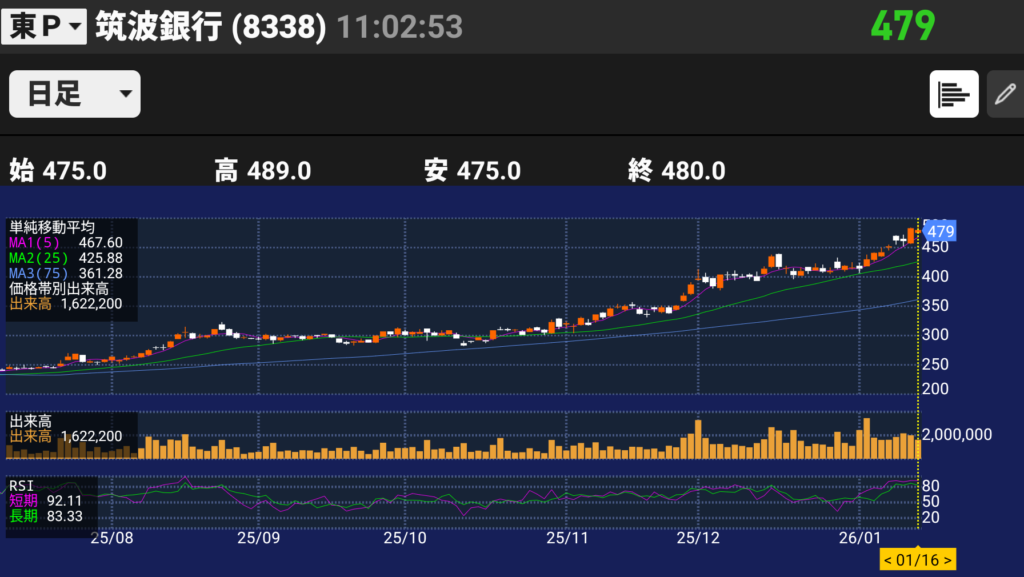Open the pencil drawing/edit tool
This screenshot has height=577, width=1024.
[x=1004, y=94]
